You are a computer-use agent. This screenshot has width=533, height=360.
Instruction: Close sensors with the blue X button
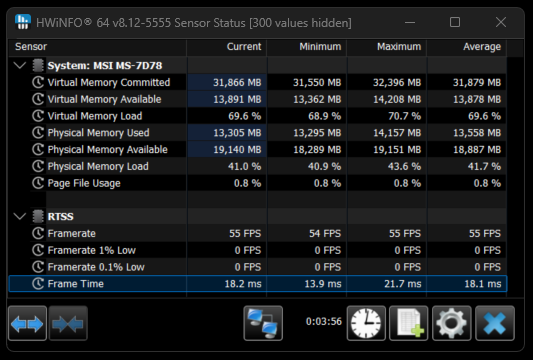495,323
